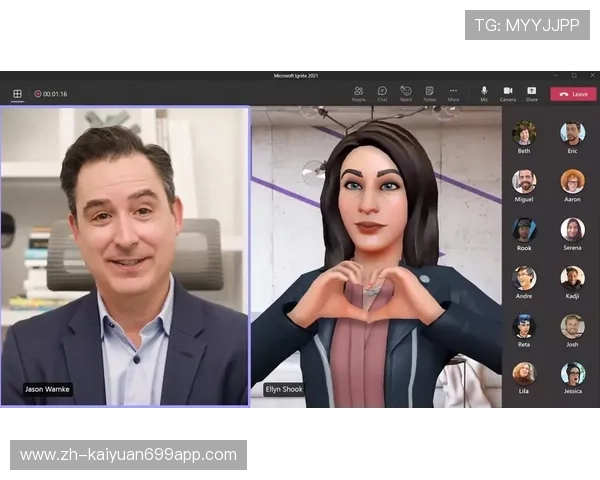Click the 00:01:16 meeting timer
Image resolution: width=600 pixels, height=480 pixels.
tap(55, 94)
